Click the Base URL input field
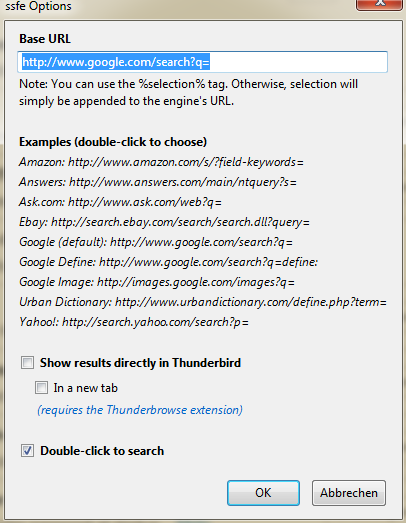 [202, 62]
